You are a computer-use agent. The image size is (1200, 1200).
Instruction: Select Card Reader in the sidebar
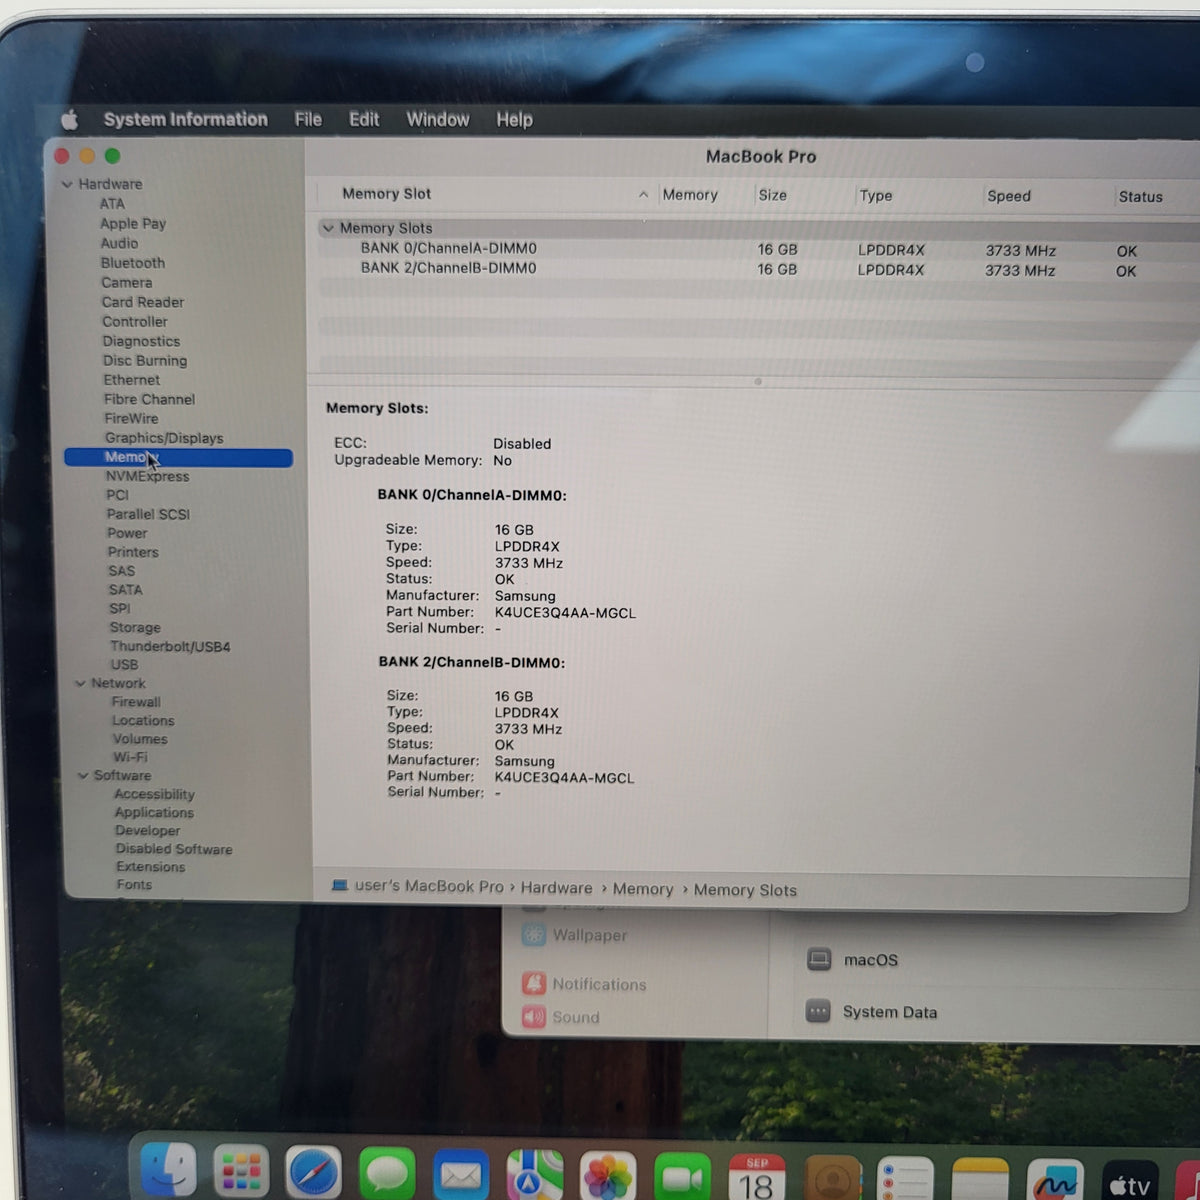pos(143,302)
